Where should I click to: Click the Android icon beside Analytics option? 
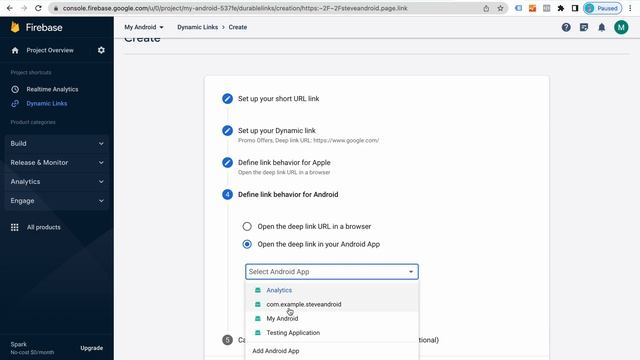pos(258,290)
